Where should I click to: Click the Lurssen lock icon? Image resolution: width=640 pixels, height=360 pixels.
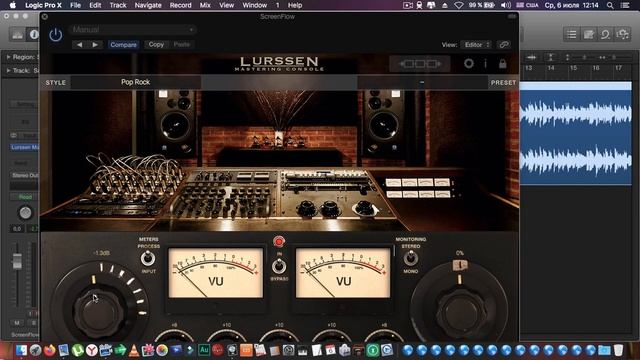[x=502, y=64]
